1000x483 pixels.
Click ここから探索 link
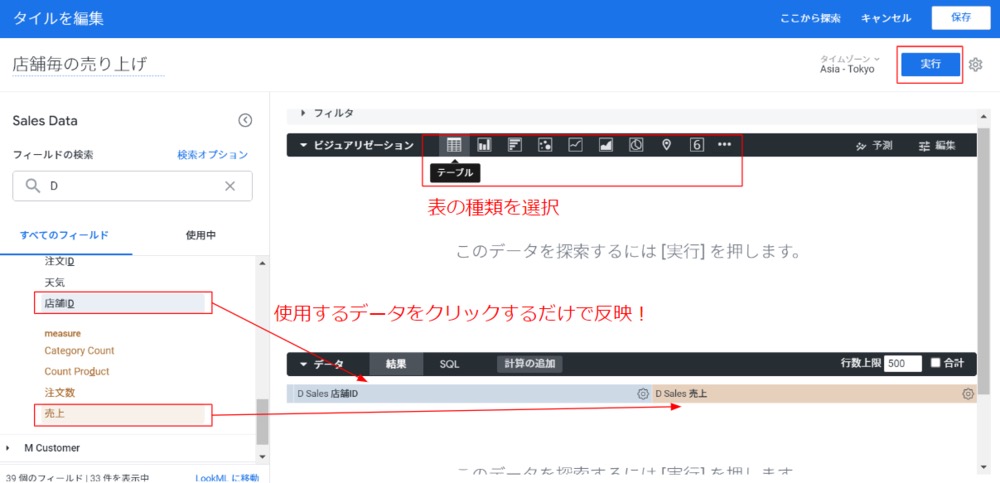811,19
